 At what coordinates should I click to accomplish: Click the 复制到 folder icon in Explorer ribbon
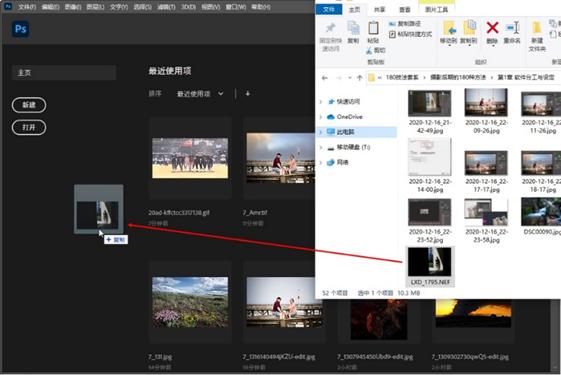(x=469, y=28)
